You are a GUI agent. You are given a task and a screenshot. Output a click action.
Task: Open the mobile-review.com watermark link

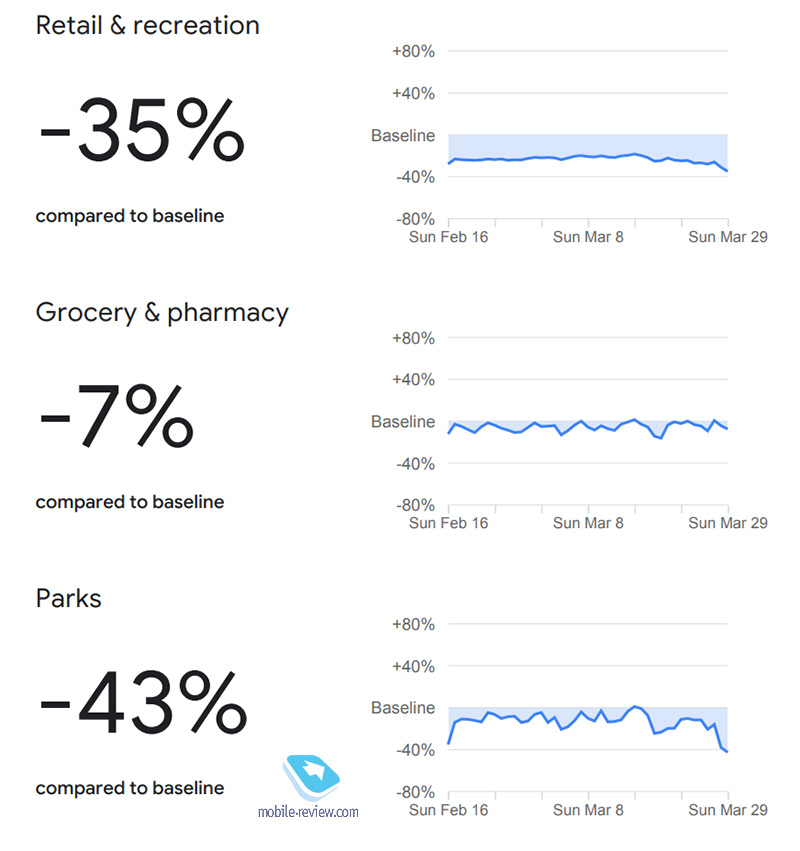click(308, 812)
